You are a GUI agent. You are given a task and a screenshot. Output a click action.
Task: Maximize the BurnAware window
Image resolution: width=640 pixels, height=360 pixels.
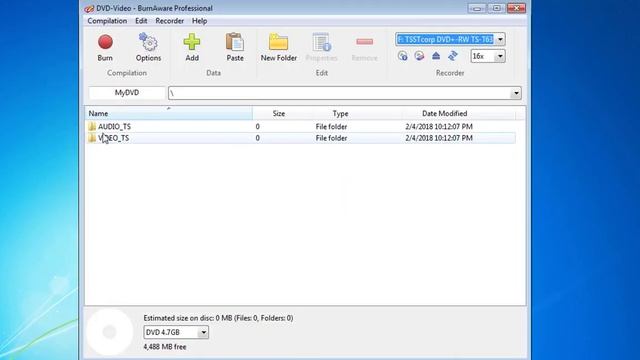(x=496, y=8)
